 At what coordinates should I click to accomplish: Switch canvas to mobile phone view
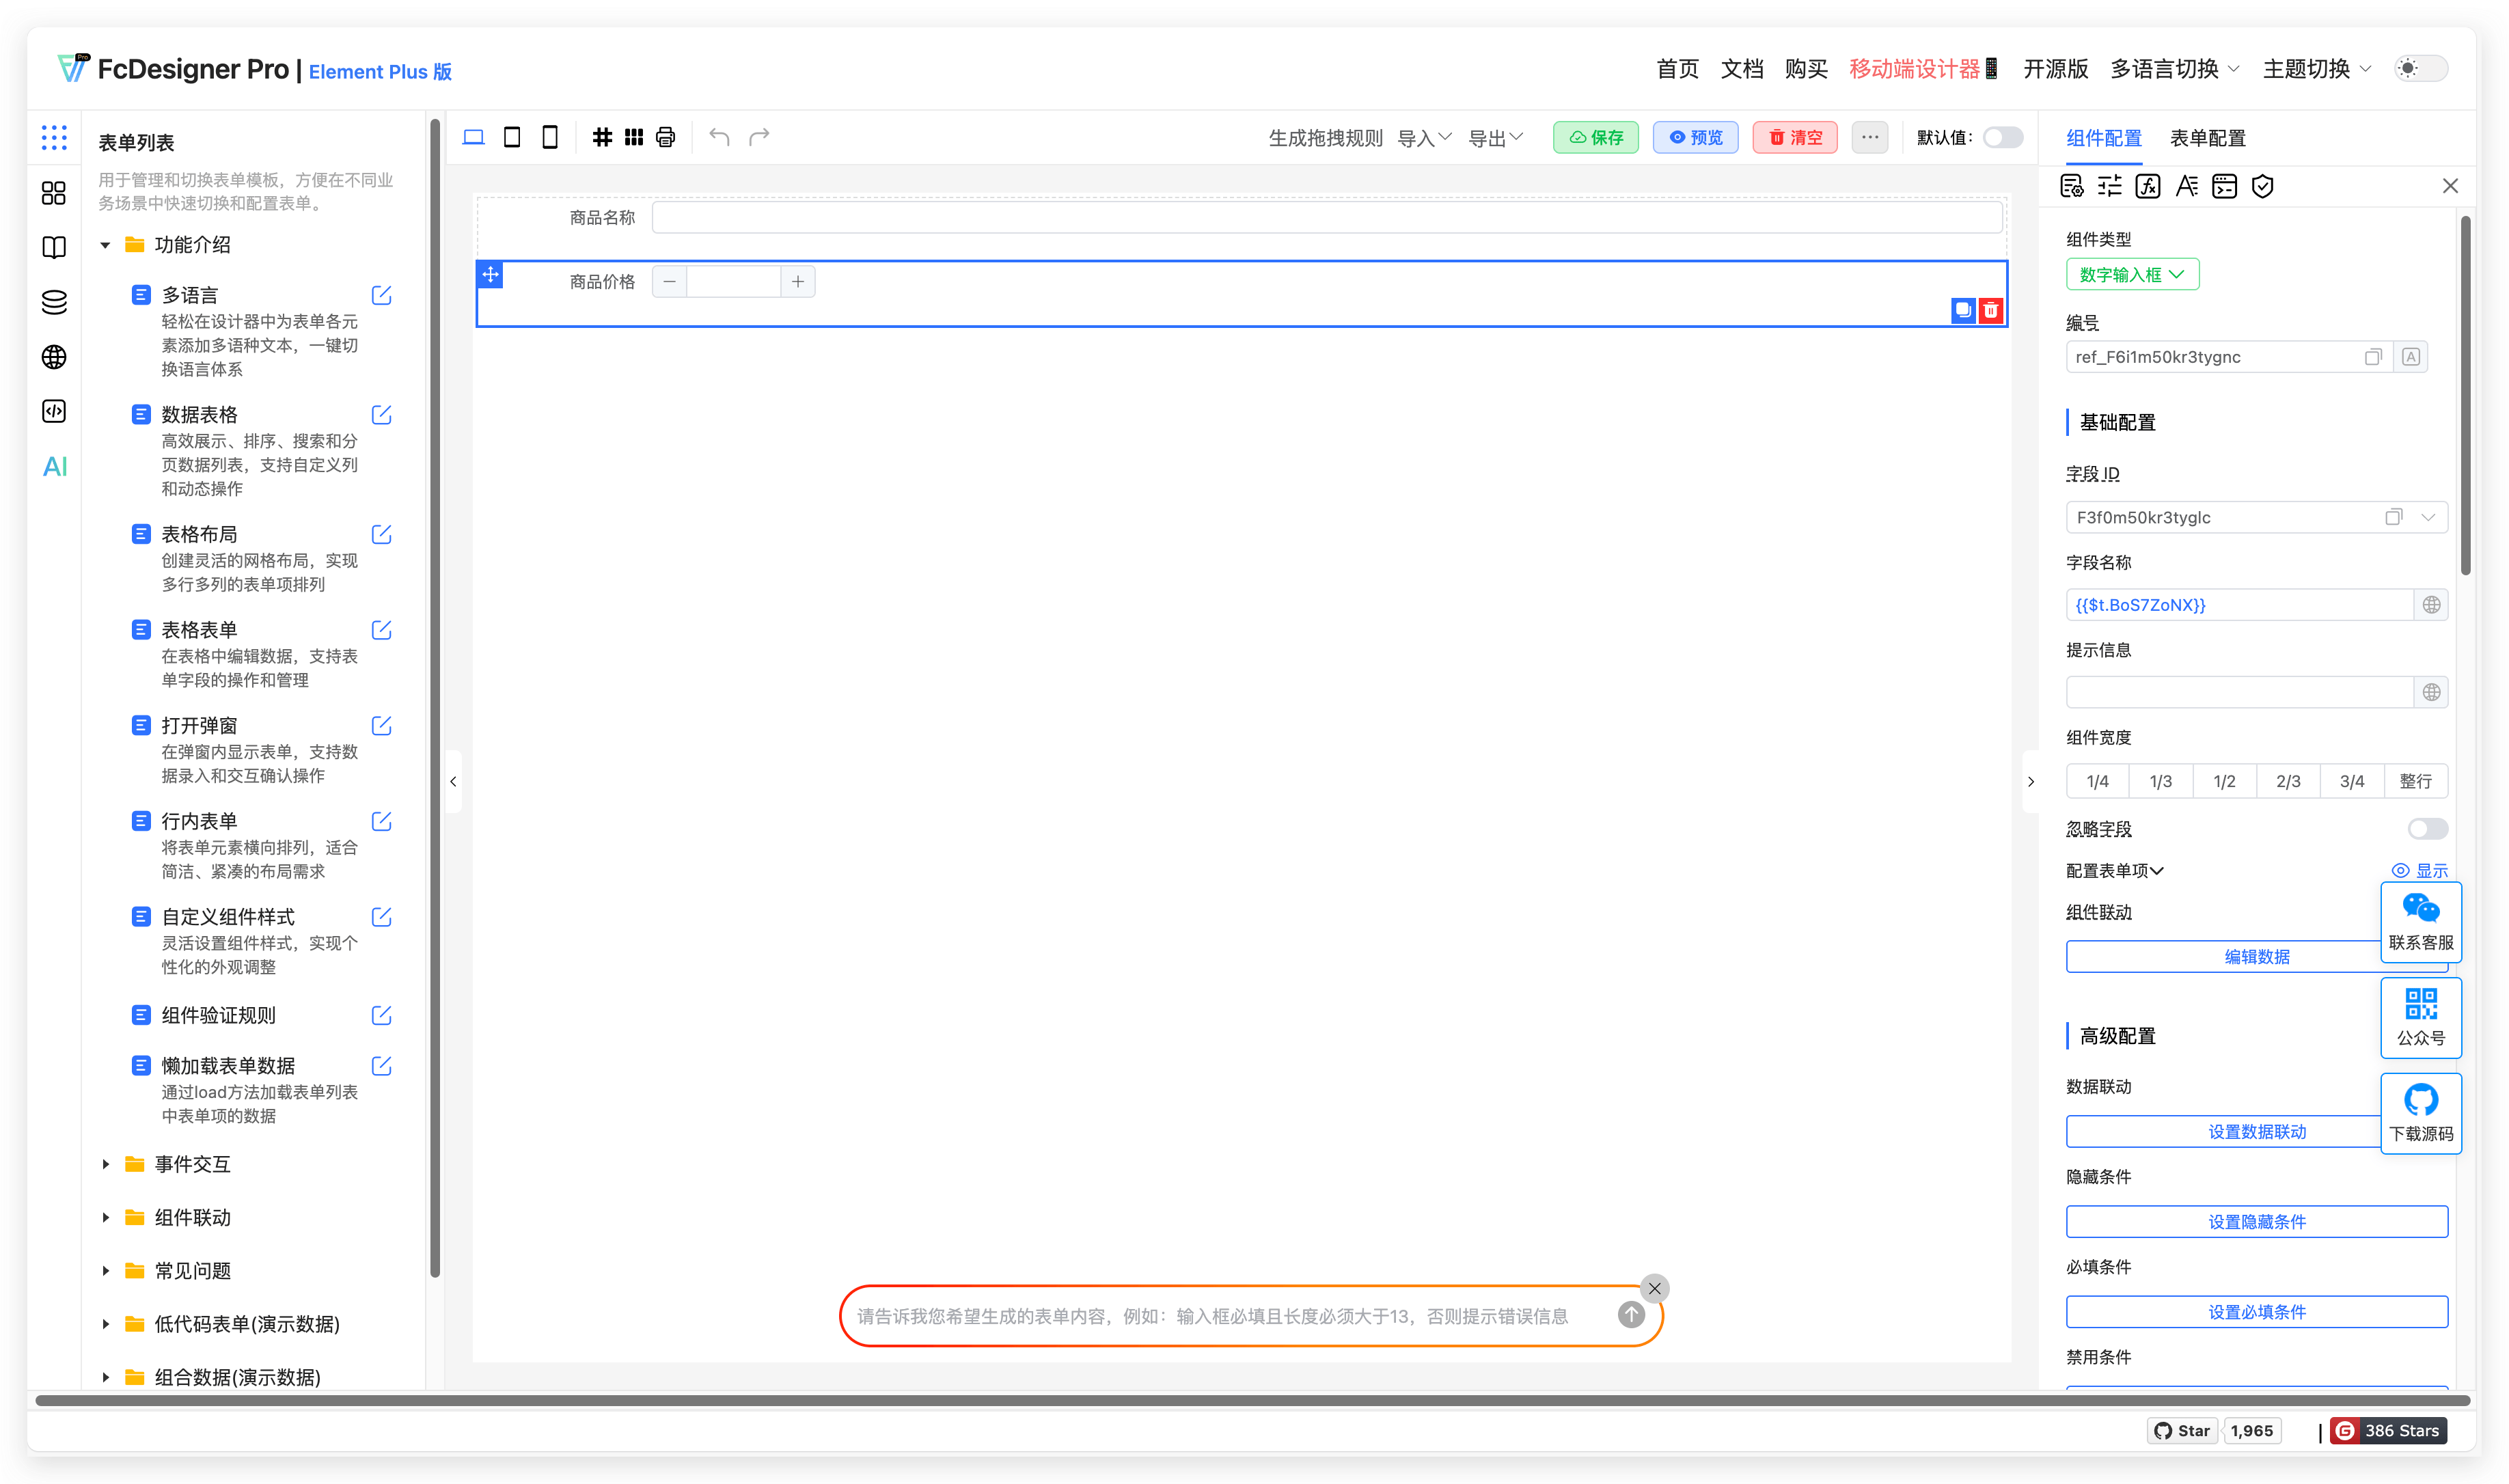click(550, 137)
